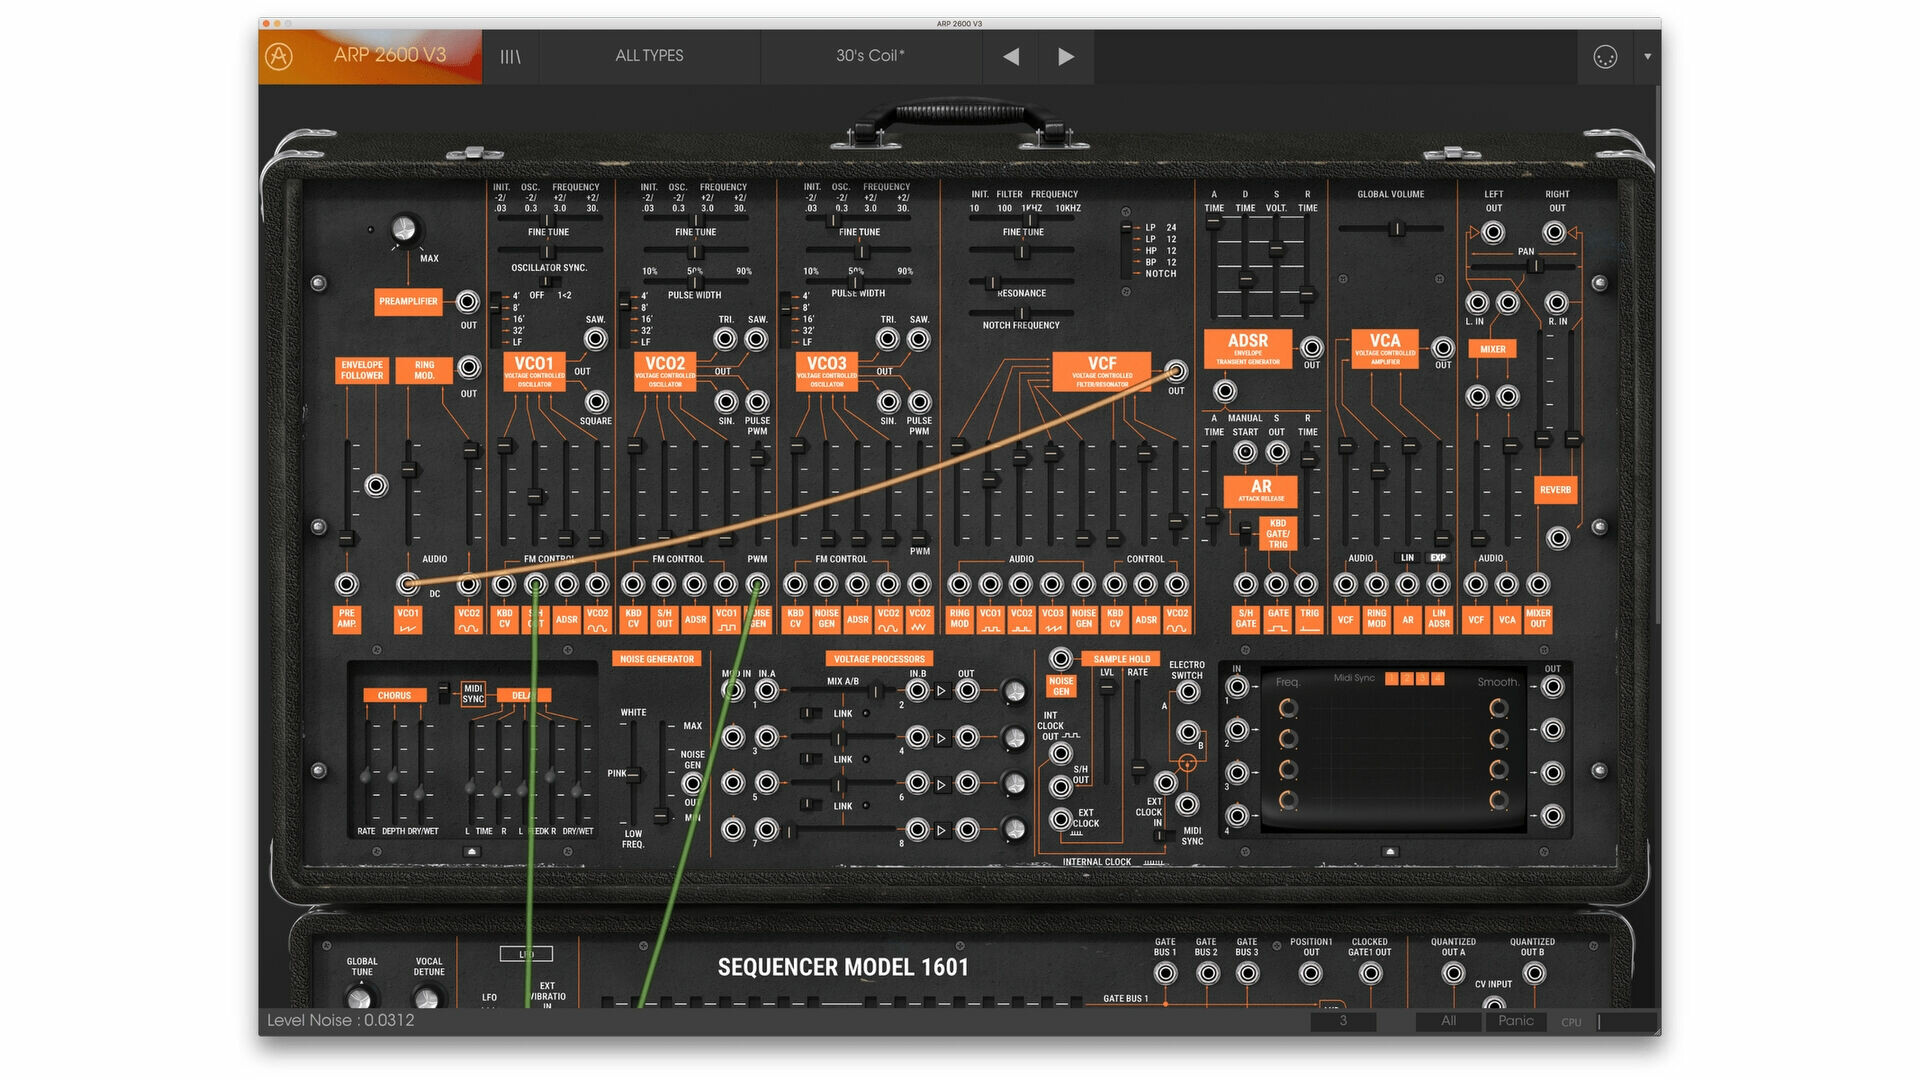Screen dimensions: 1920x1080
Task: Click the VCF RESONANCE slider
Action: 1020,282
